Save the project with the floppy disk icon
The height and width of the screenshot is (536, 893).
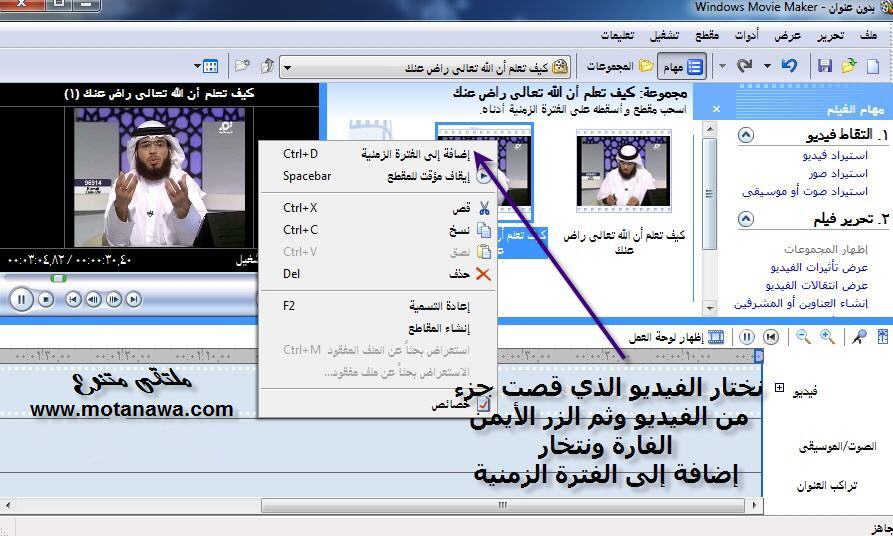[825, 66]
